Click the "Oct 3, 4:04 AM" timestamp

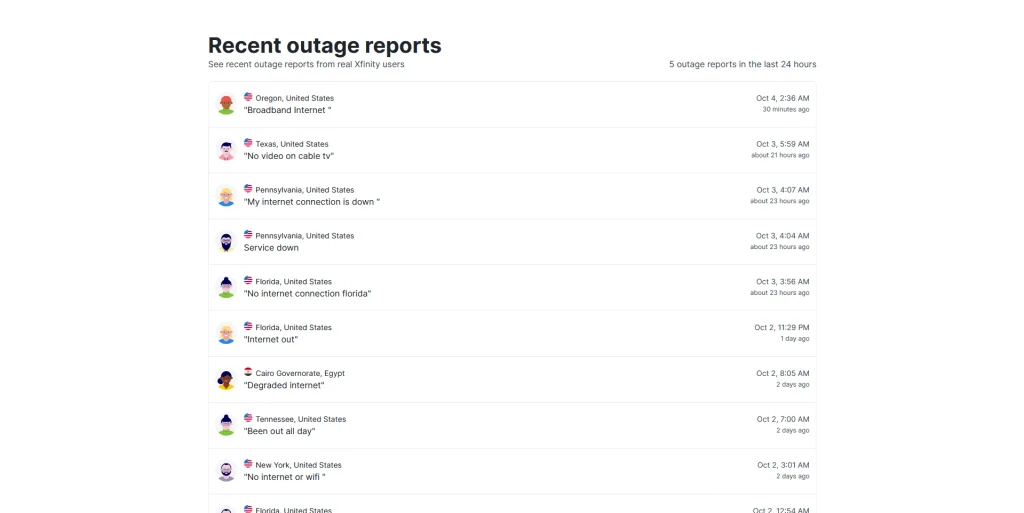[x=782, y=236]
